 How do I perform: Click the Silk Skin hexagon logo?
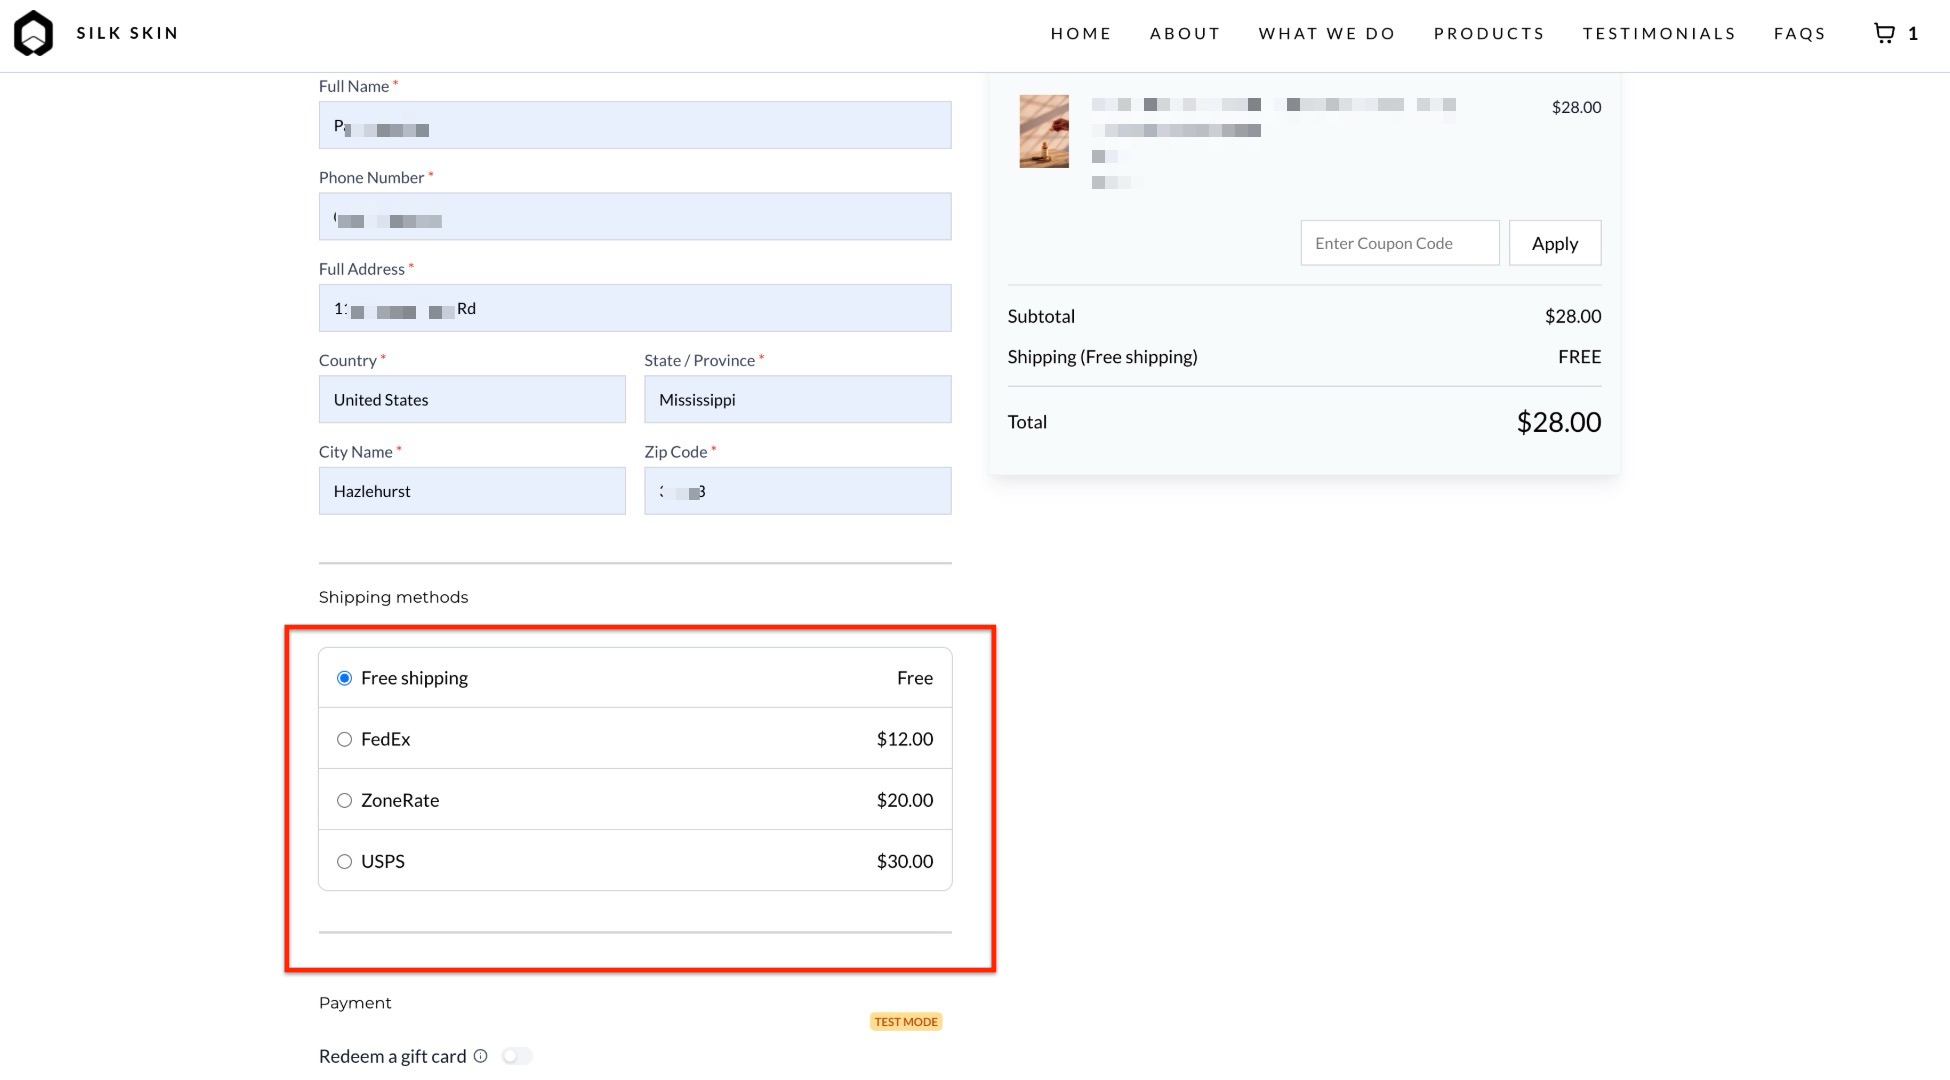[33, 33]
